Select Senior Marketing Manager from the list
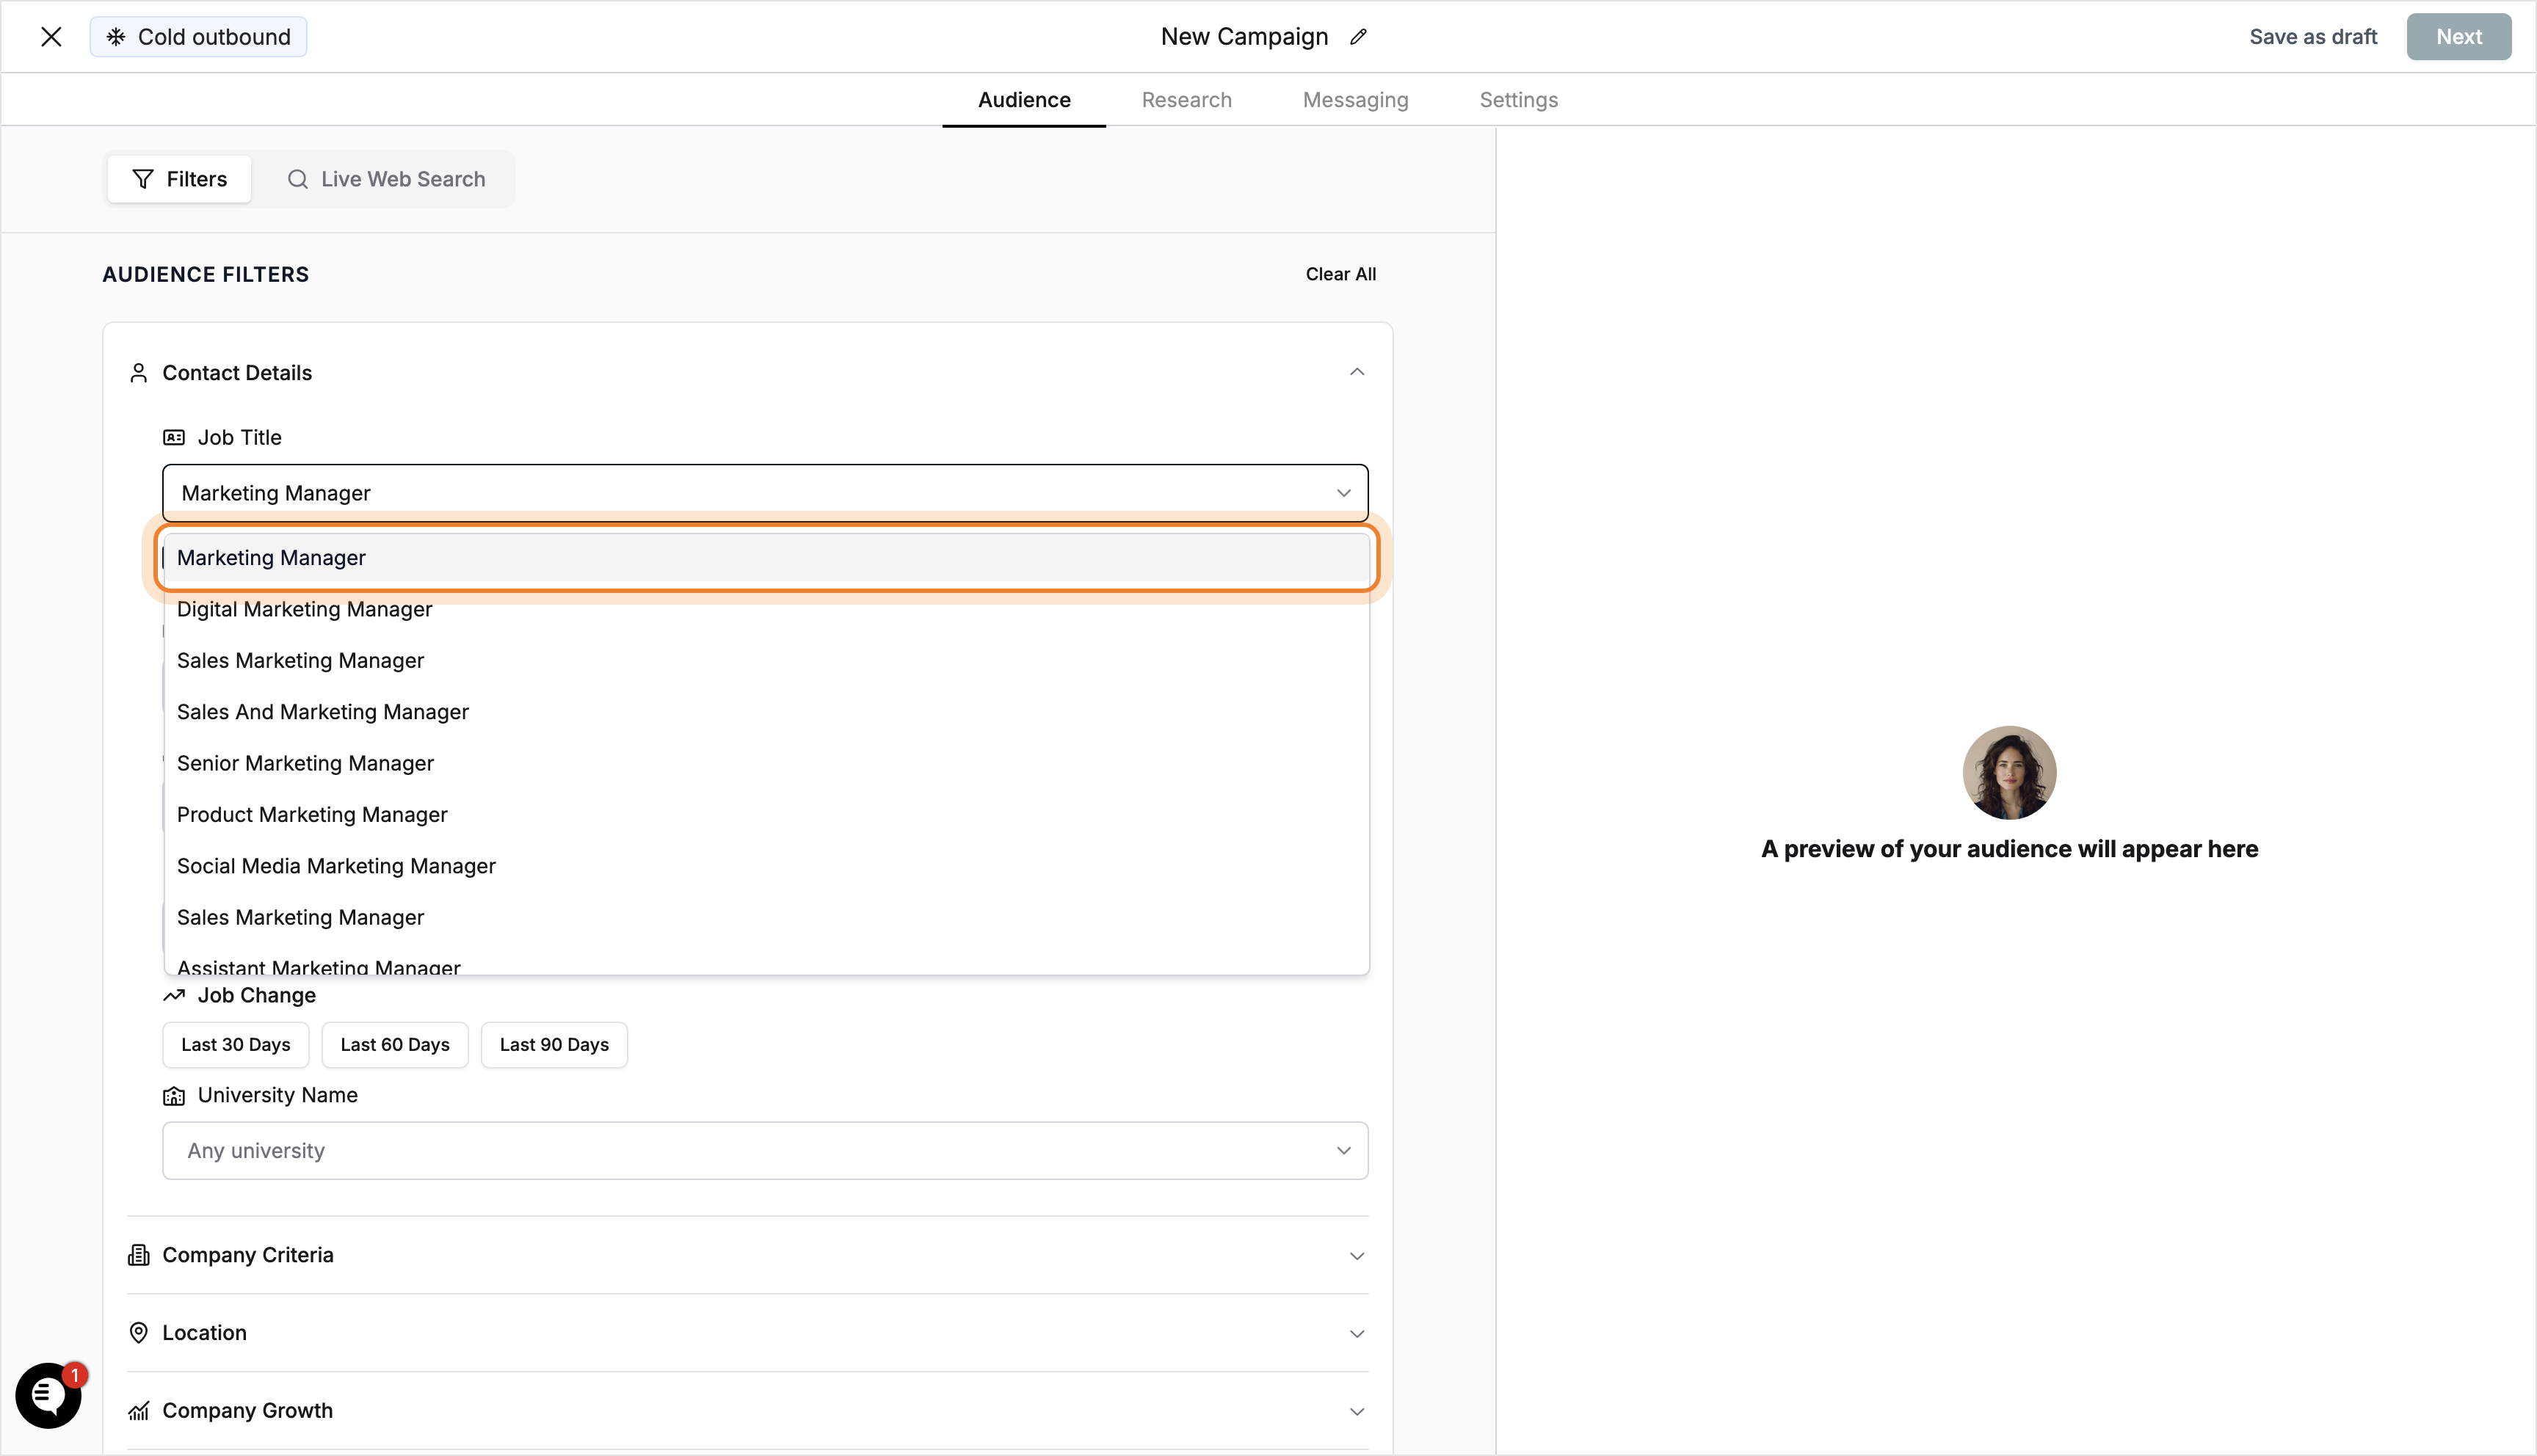The height and width of the screenshot is (1456, 2537). coord(305,763)
